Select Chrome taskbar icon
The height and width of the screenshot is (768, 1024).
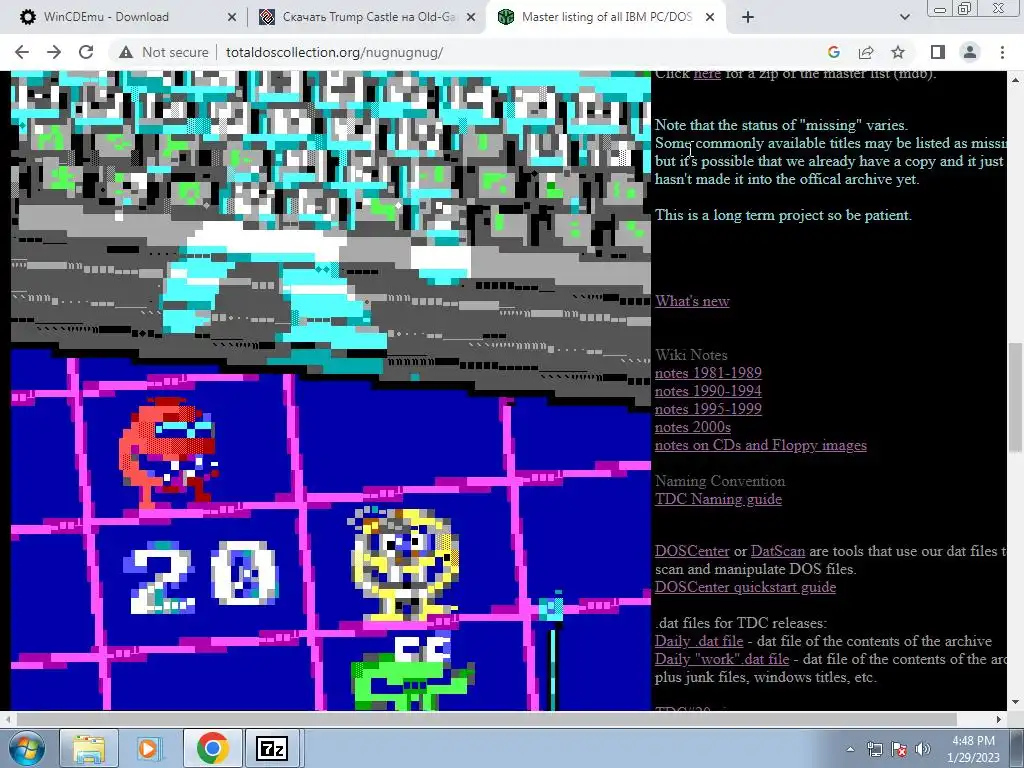point(212,748)
